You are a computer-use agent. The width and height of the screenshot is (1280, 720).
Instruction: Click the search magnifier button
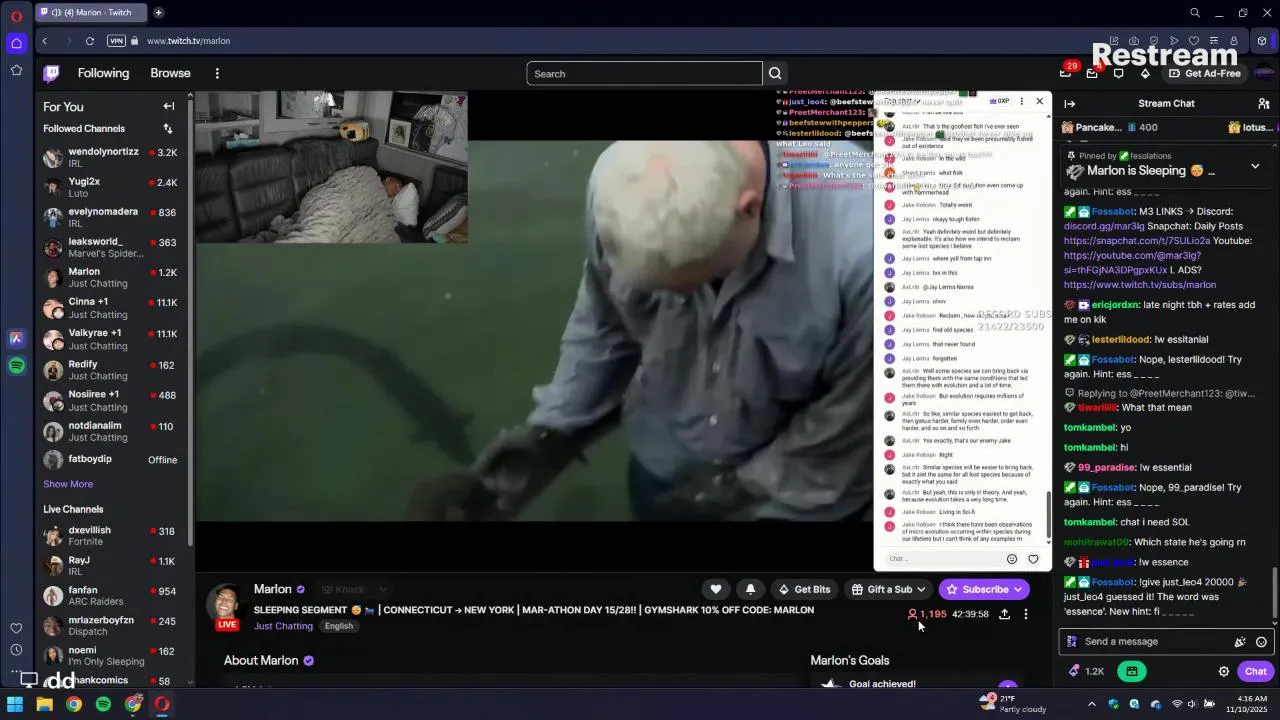coord(775,74)
